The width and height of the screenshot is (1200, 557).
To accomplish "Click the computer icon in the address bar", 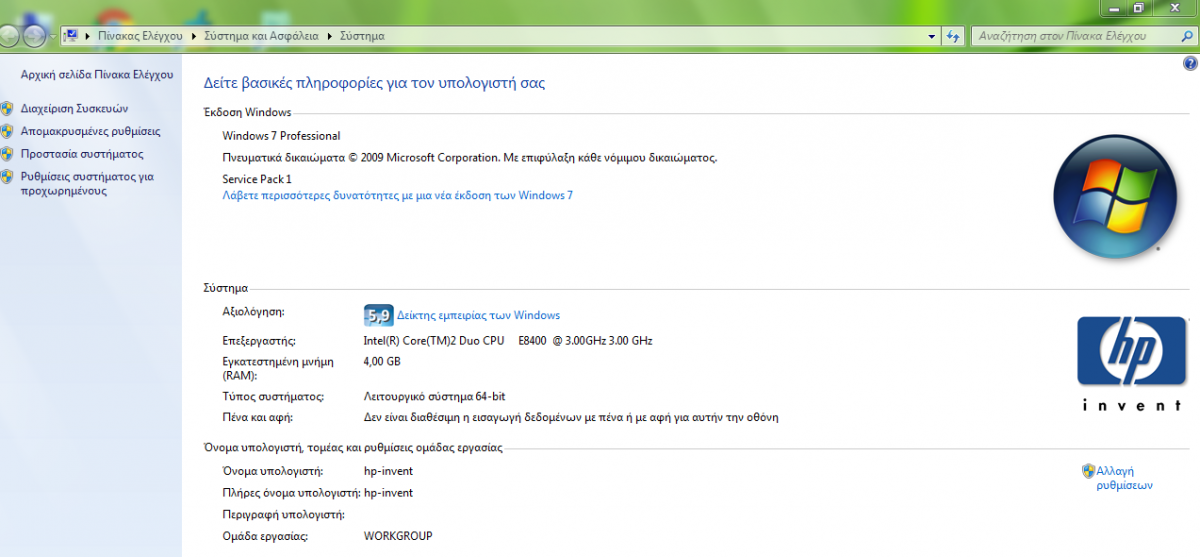I will pos(72,35).
